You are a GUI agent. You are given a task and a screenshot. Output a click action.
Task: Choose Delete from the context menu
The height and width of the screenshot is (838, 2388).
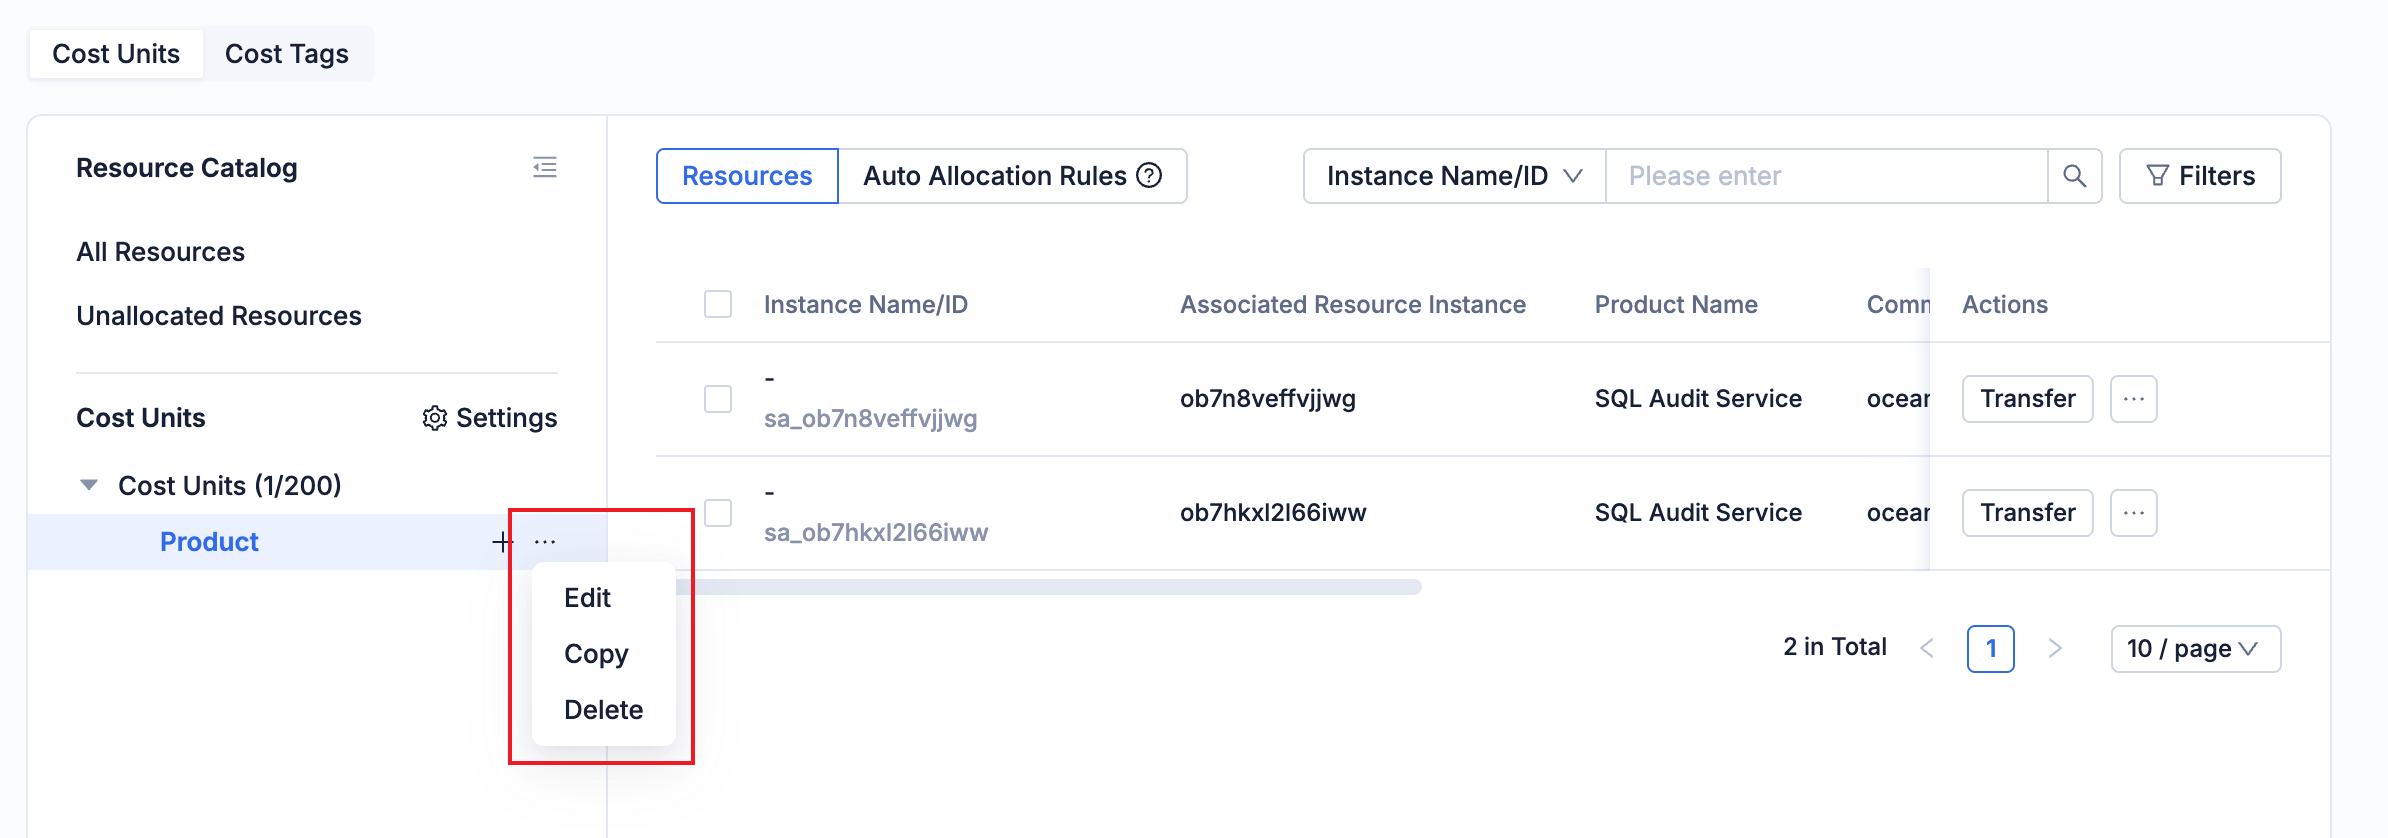(603, 710)
